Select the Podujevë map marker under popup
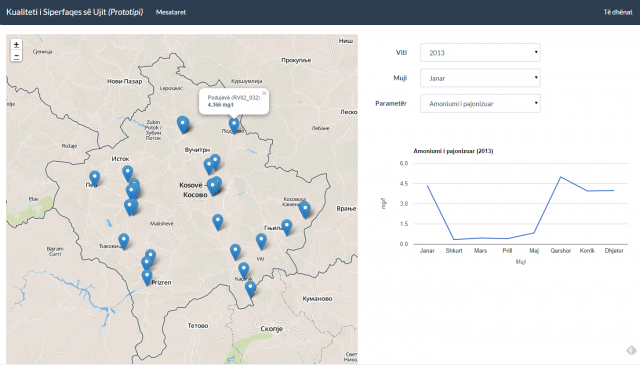The width and height of the screenshot is (640, 365). point(234,126)
